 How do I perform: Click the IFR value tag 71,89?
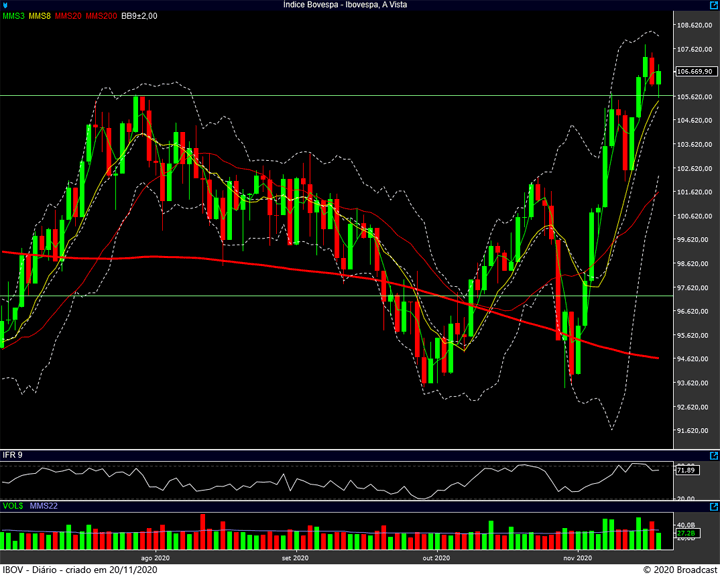pyautogui.click(x=686, y=469)
